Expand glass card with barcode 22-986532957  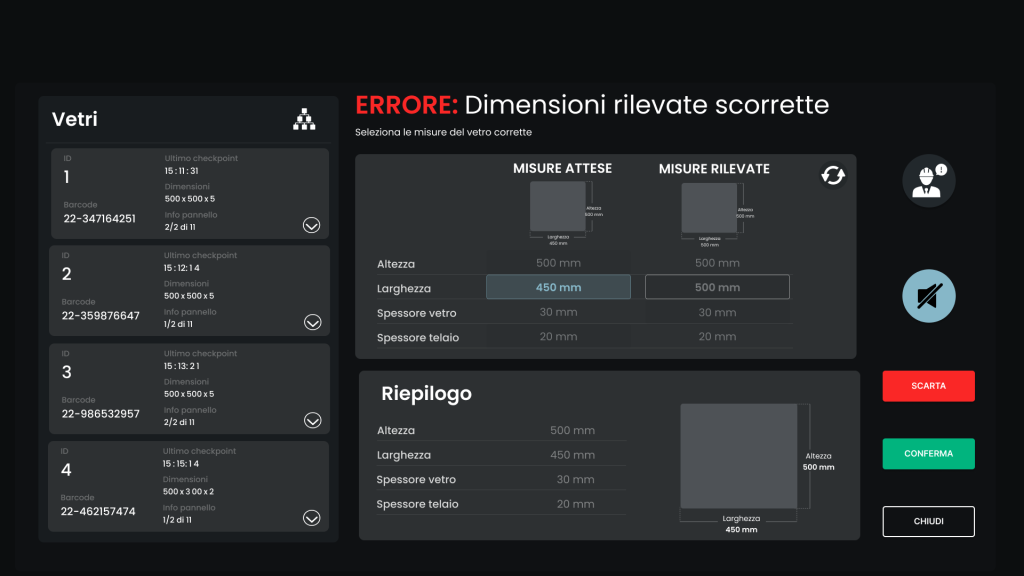tap(313, 421)
